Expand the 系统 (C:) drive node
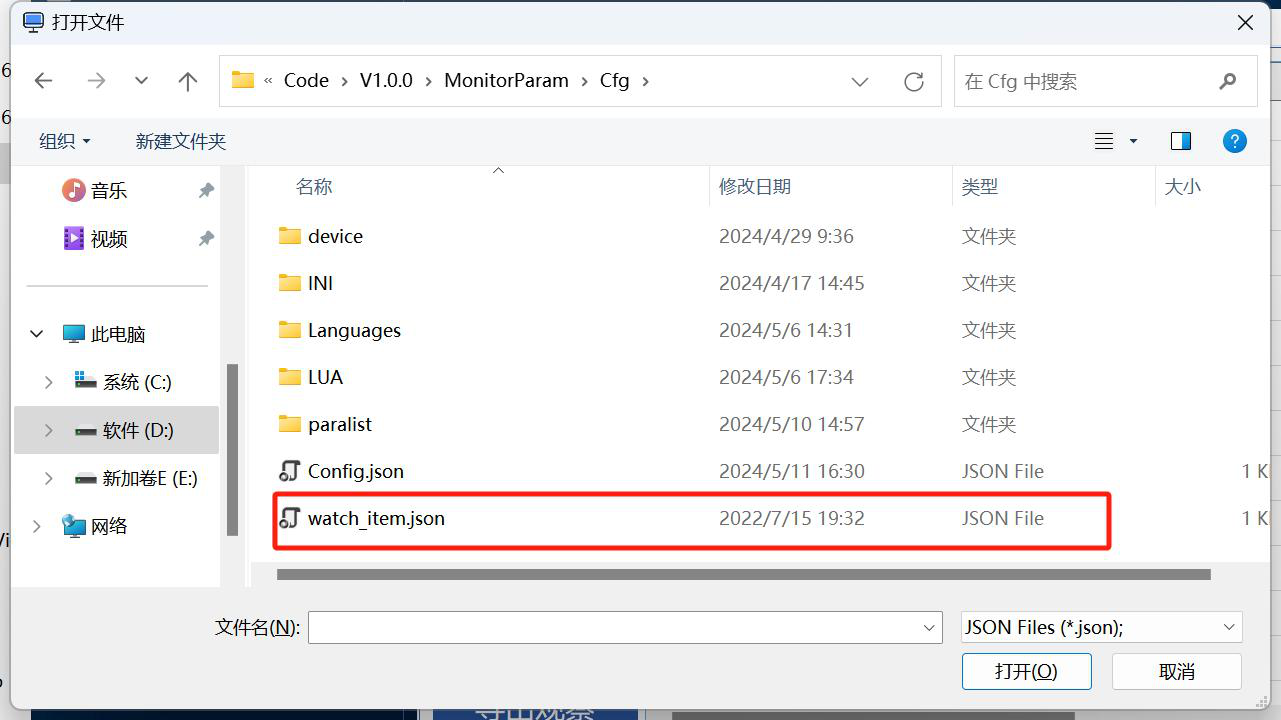 click(x=49, y=382)
